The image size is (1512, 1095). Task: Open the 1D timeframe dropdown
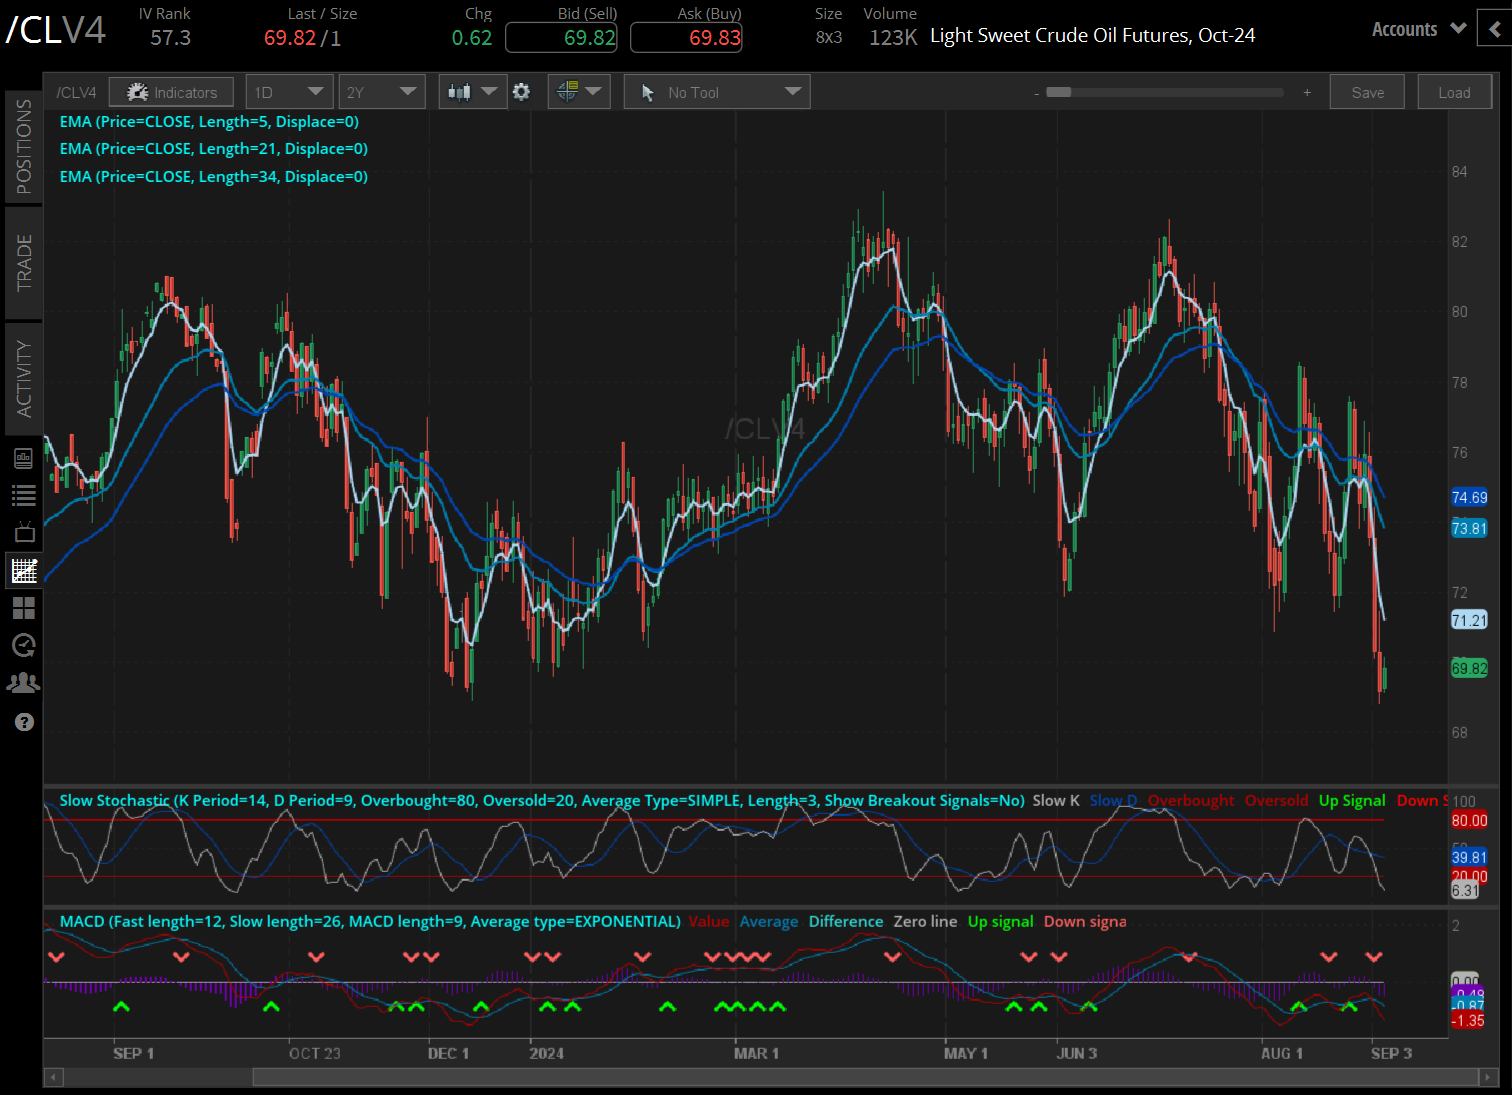coord(289,91)
